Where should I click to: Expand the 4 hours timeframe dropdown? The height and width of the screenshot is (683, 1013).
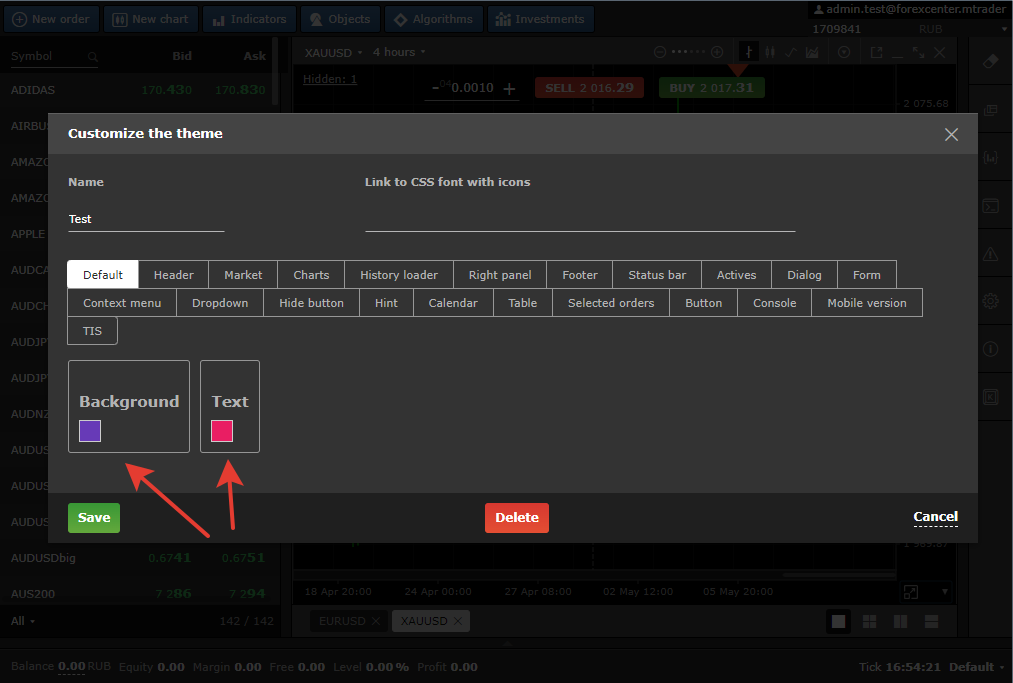(x=399, y=52)
